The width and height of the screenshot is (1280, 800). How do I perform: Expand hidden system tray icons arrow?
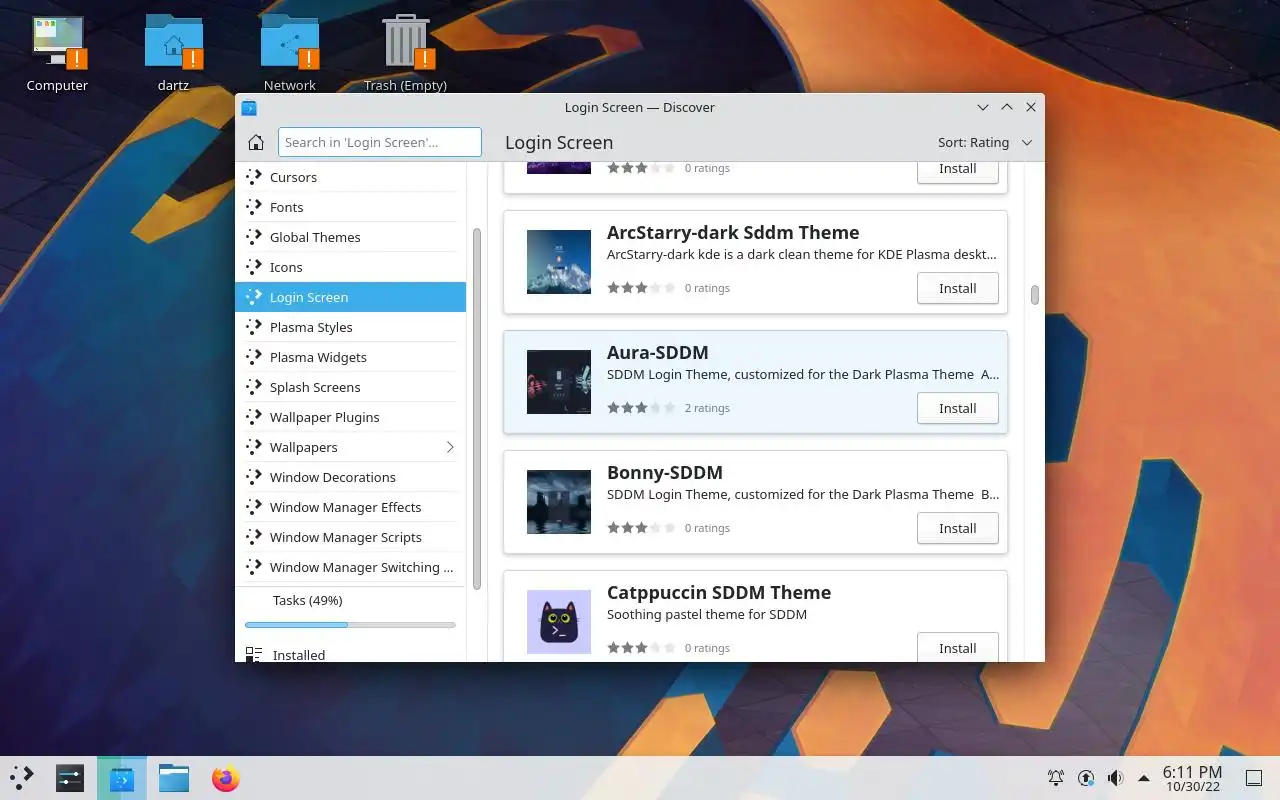[1144, 778]
